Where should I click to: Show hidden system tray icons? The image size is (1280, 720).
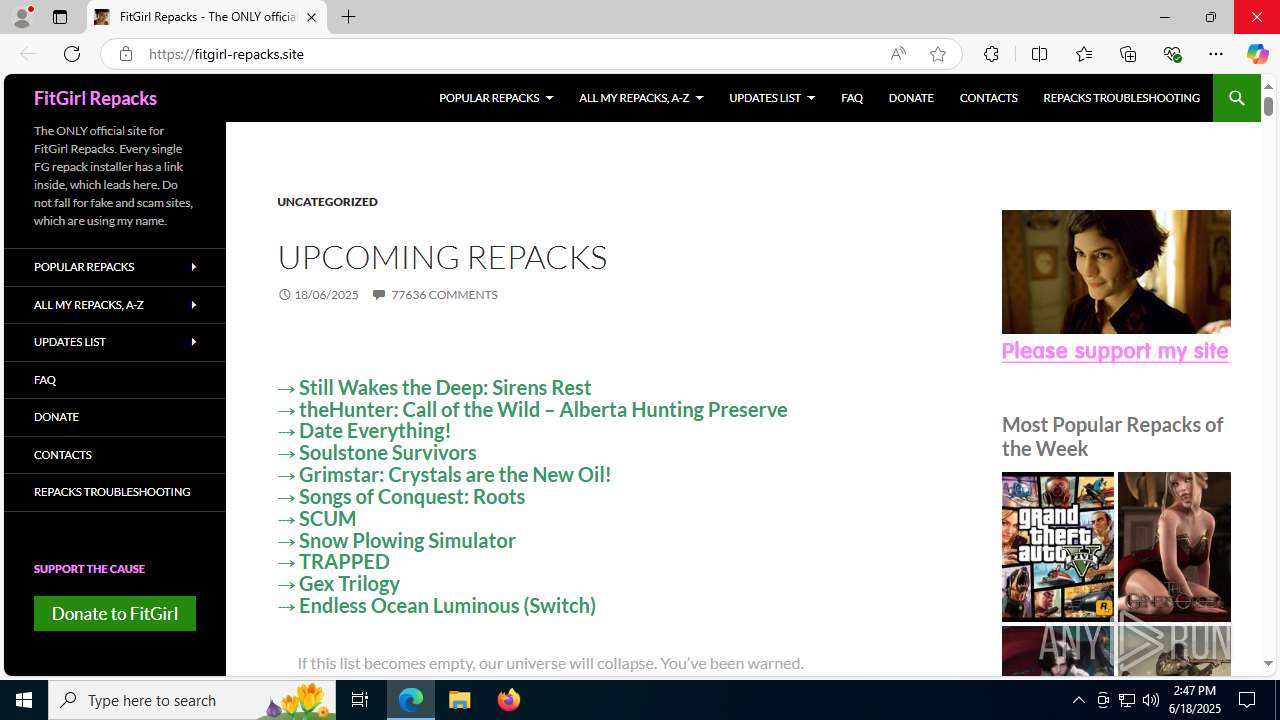click(x=1078, y=700)
